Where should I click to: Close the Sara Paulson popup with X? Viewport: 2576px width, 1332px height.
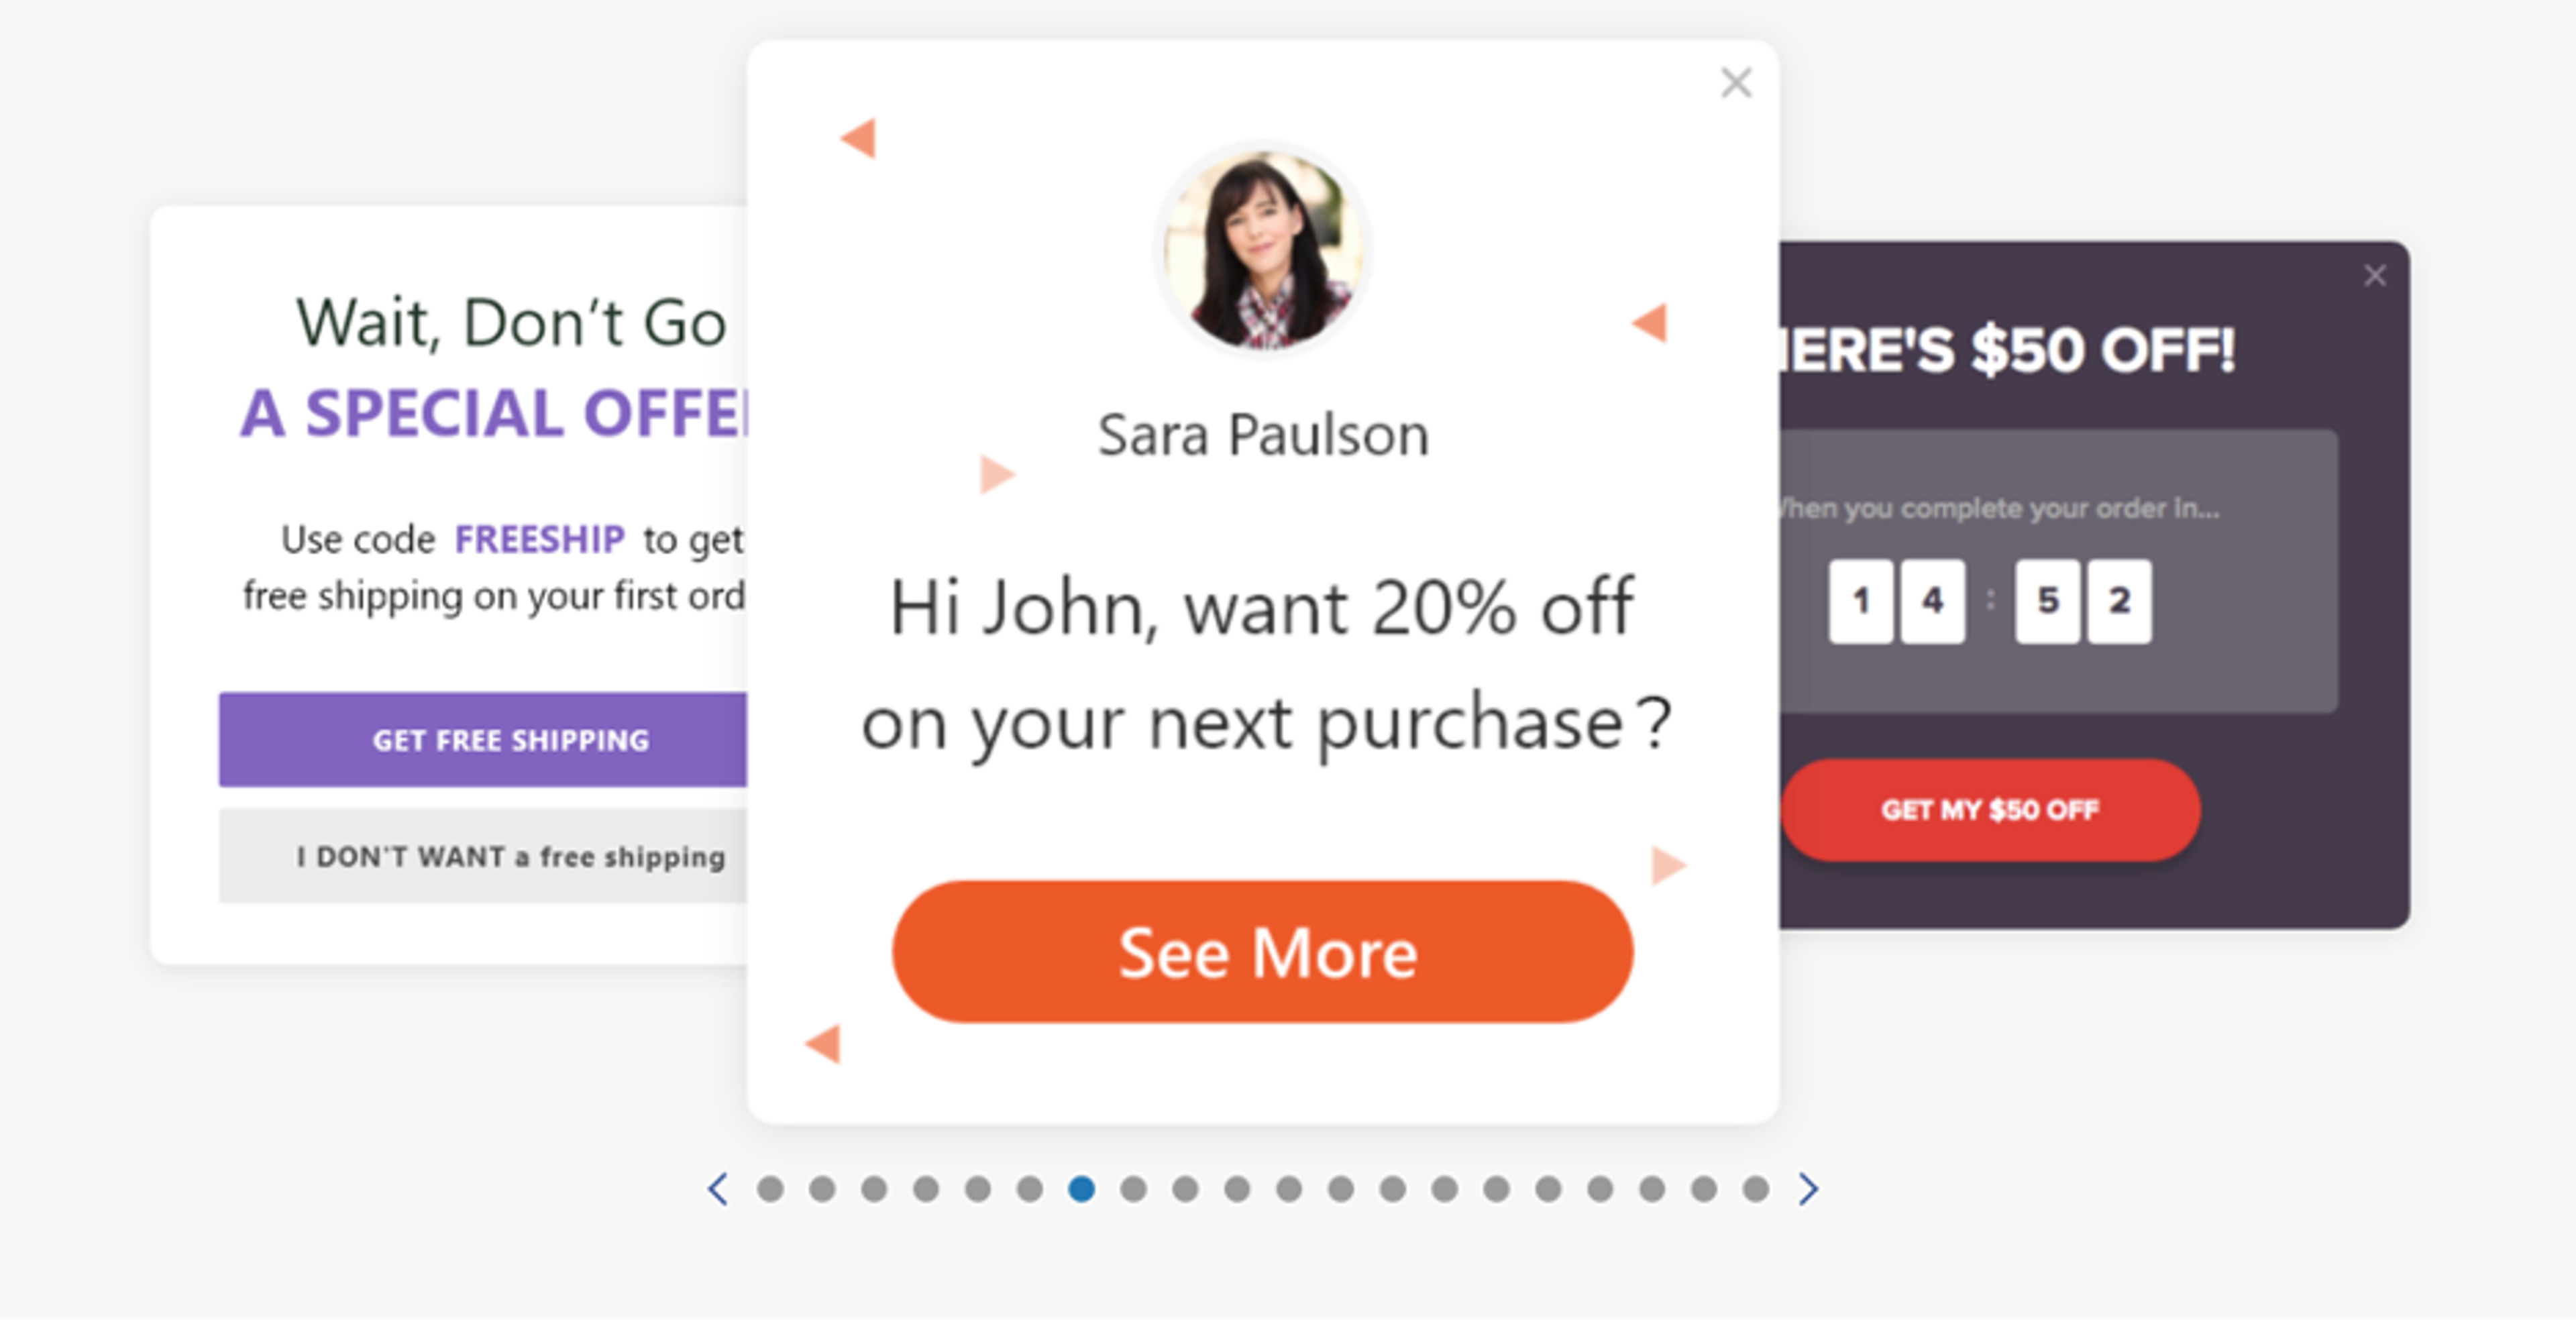point(1736,83)
